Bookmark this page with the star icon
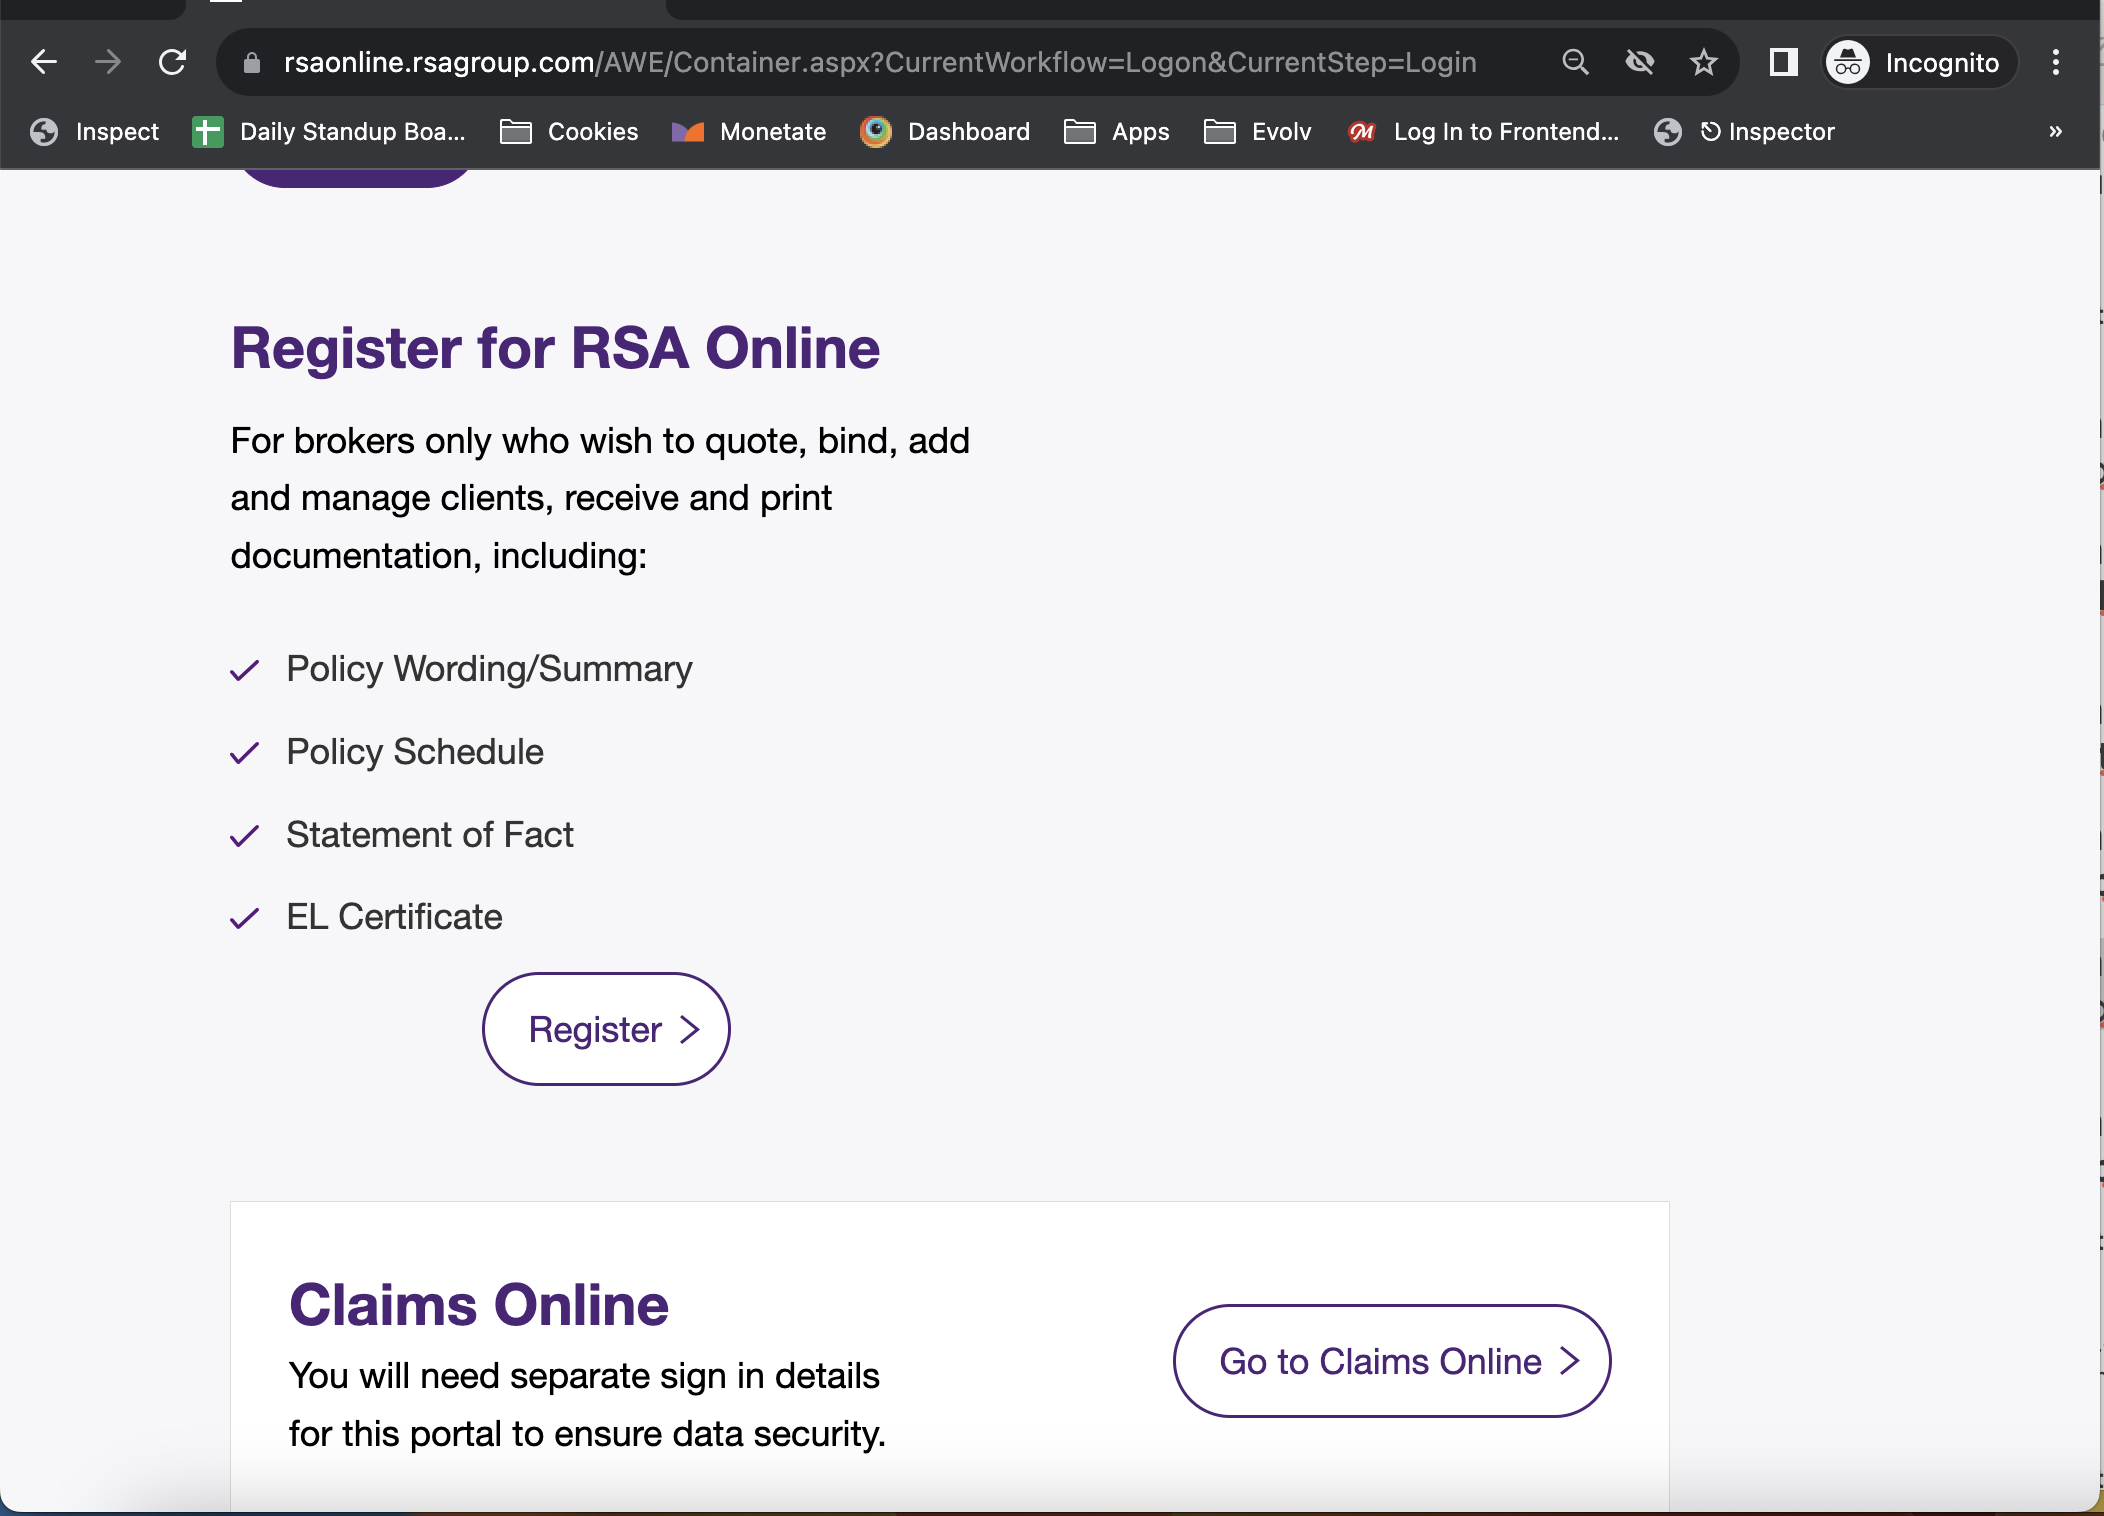Viewport: 2104px width, 1516px height. [x=1704, y=62]
